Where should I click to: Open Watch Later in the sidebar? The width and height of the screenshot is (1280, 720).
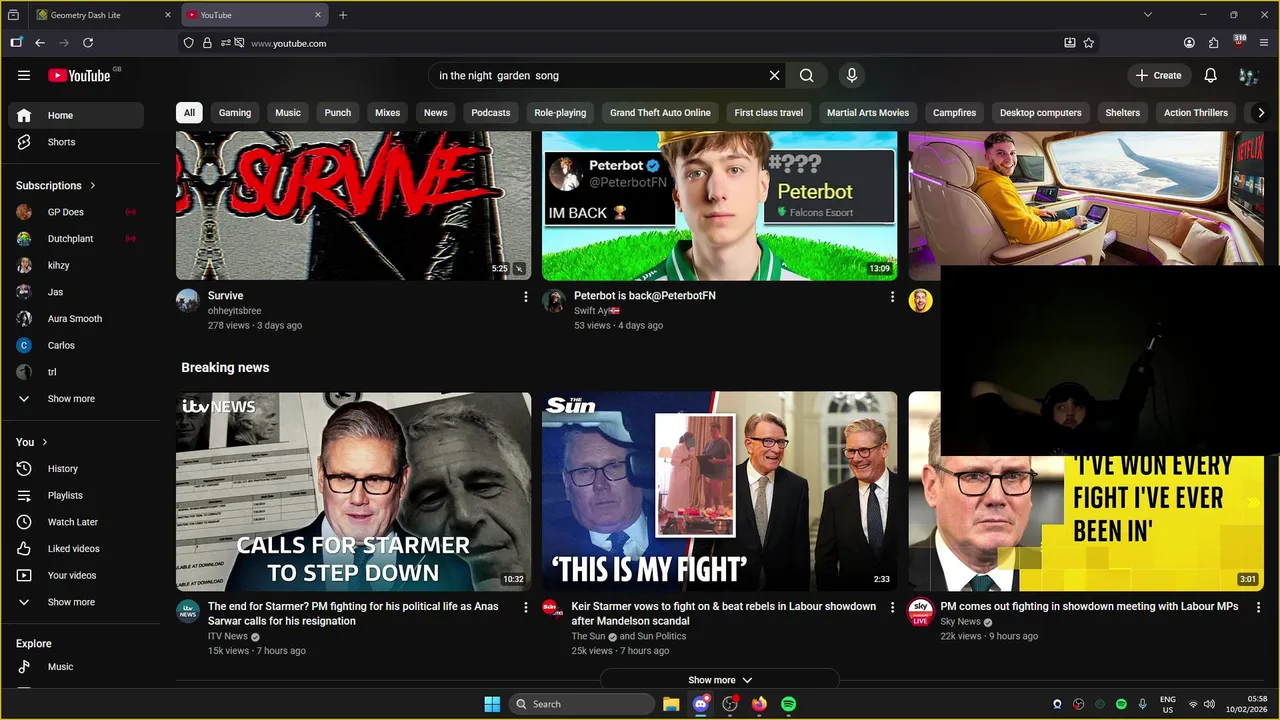click(76, 522)
